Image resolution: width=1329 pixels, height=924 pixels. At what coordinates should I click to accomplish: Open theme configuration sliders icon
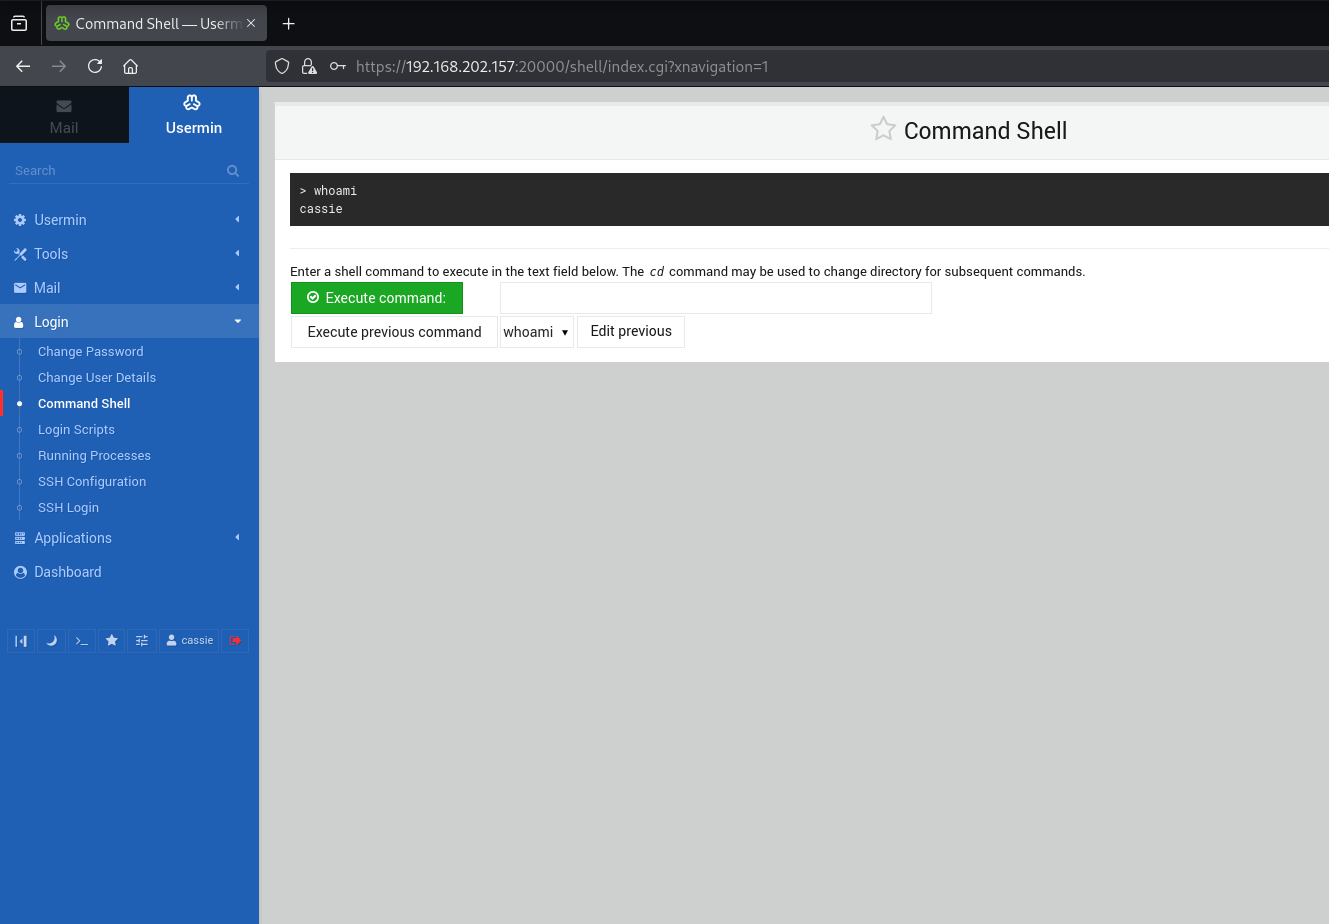point(142,640)
